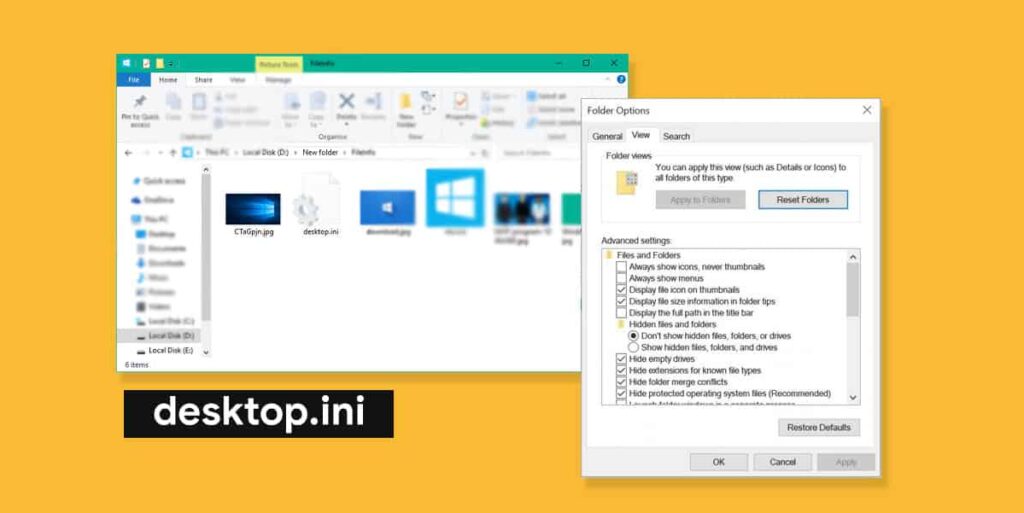Viewport: 1024px width, 513px height.
Task: Open the address bar history dropdown
Action: tap(472, 153)
